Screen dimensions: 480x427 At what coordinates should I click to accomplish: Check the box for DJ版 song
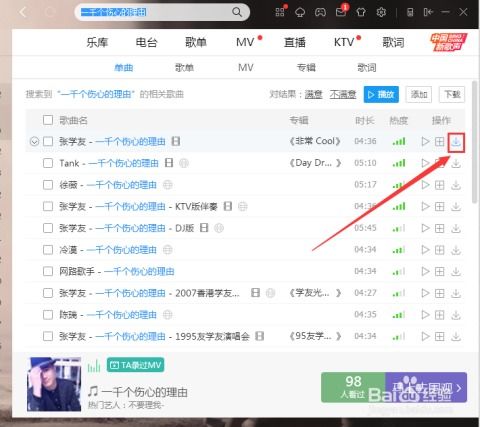coord(48,228)
